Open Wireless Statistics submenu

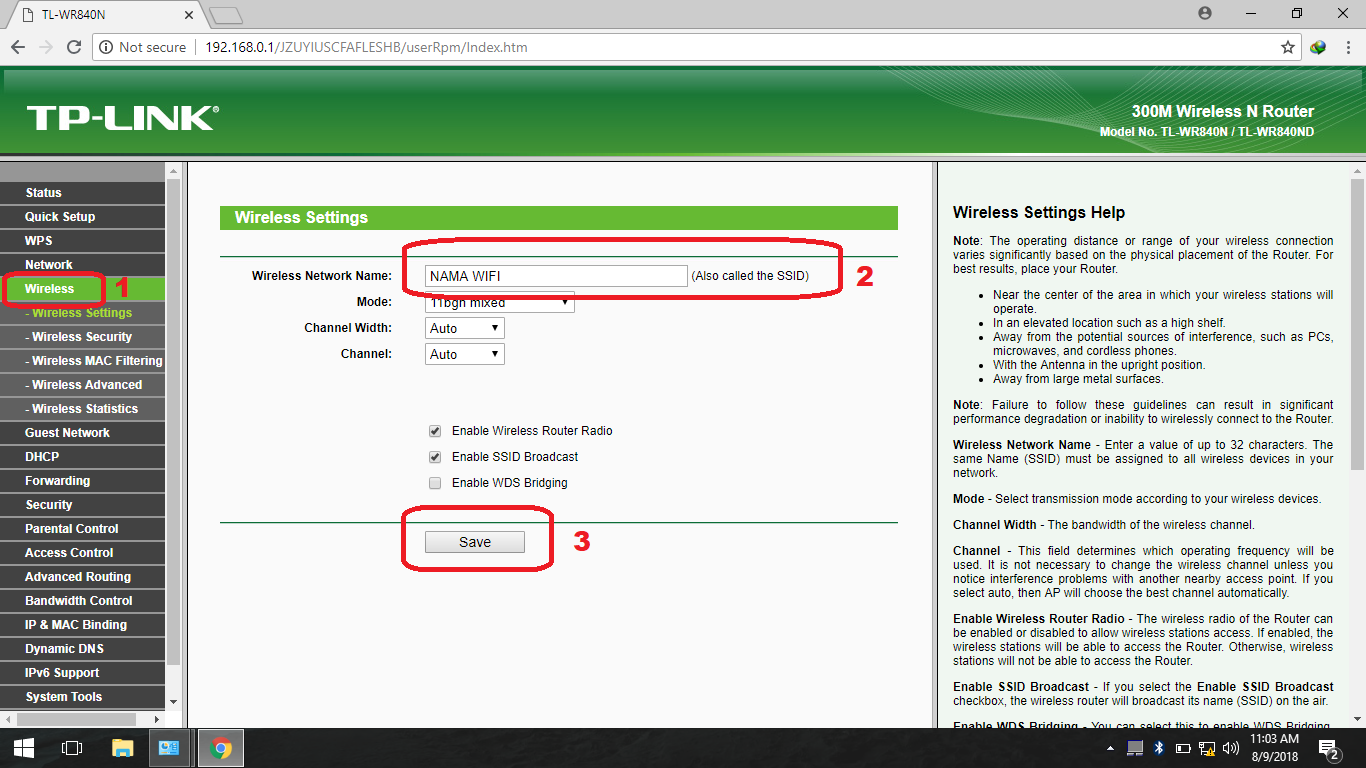82,409
